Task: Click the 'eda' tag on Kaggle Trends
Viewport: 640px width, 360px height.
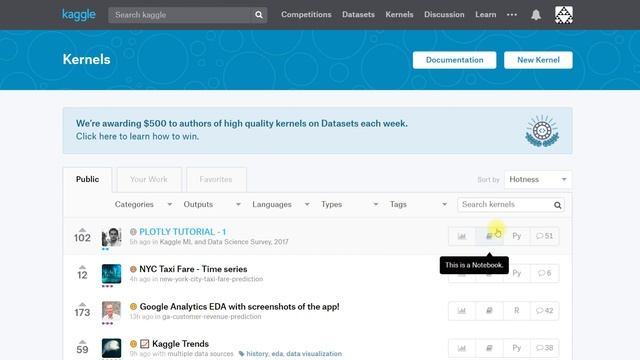Action: [277, 354]
